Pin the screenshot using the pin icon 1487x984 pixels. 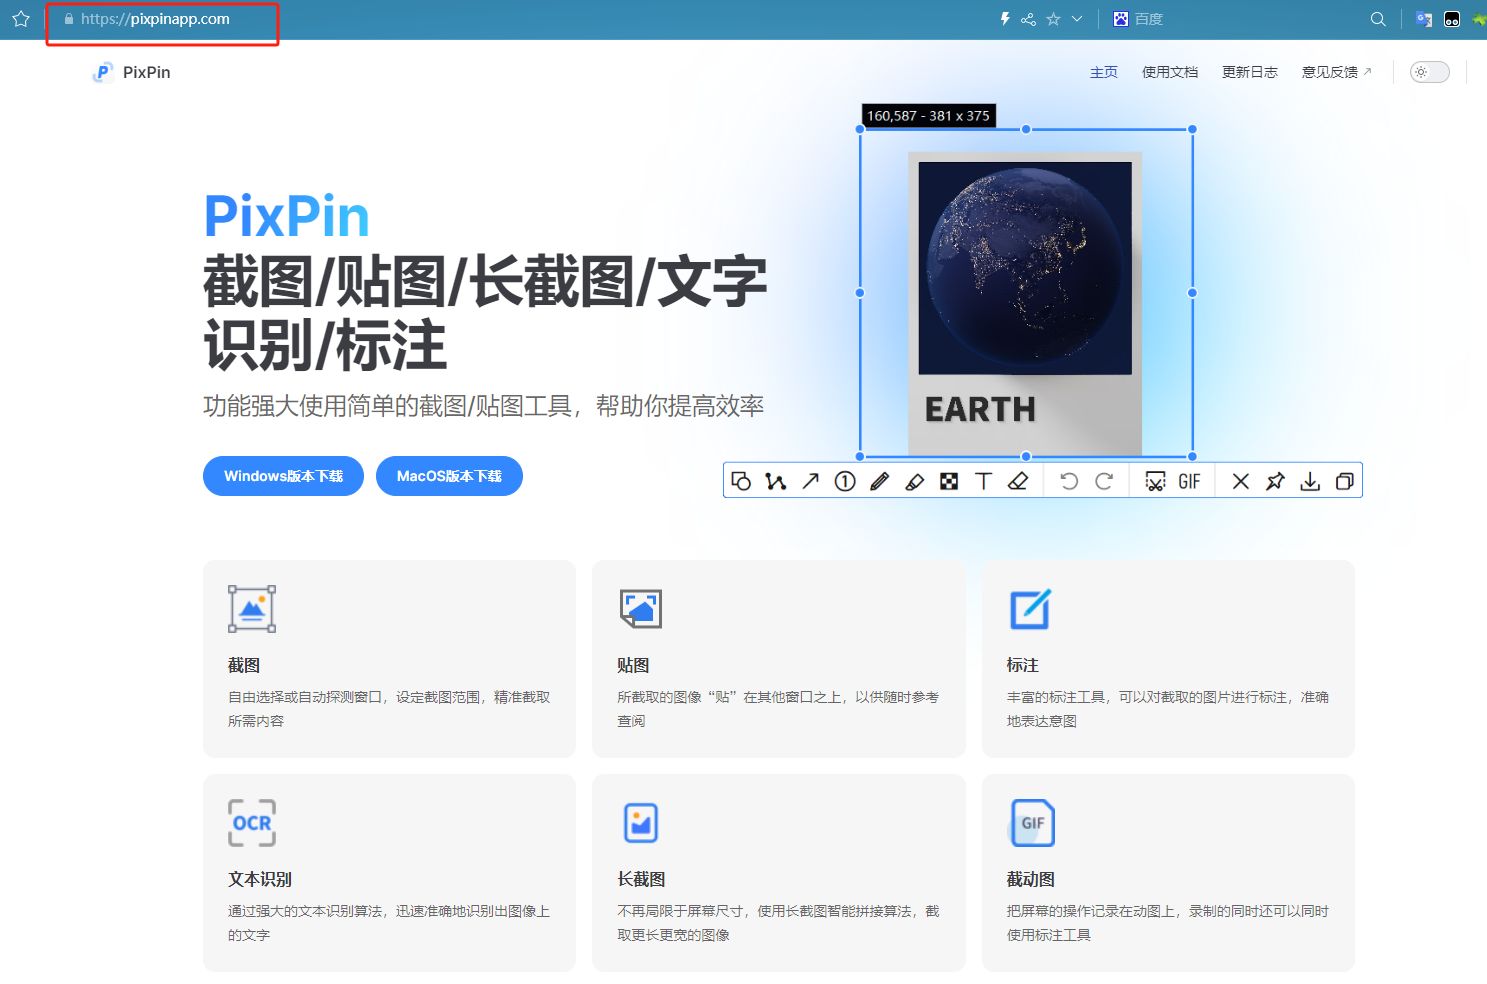pyautogui.click(x=1275, y=481)
